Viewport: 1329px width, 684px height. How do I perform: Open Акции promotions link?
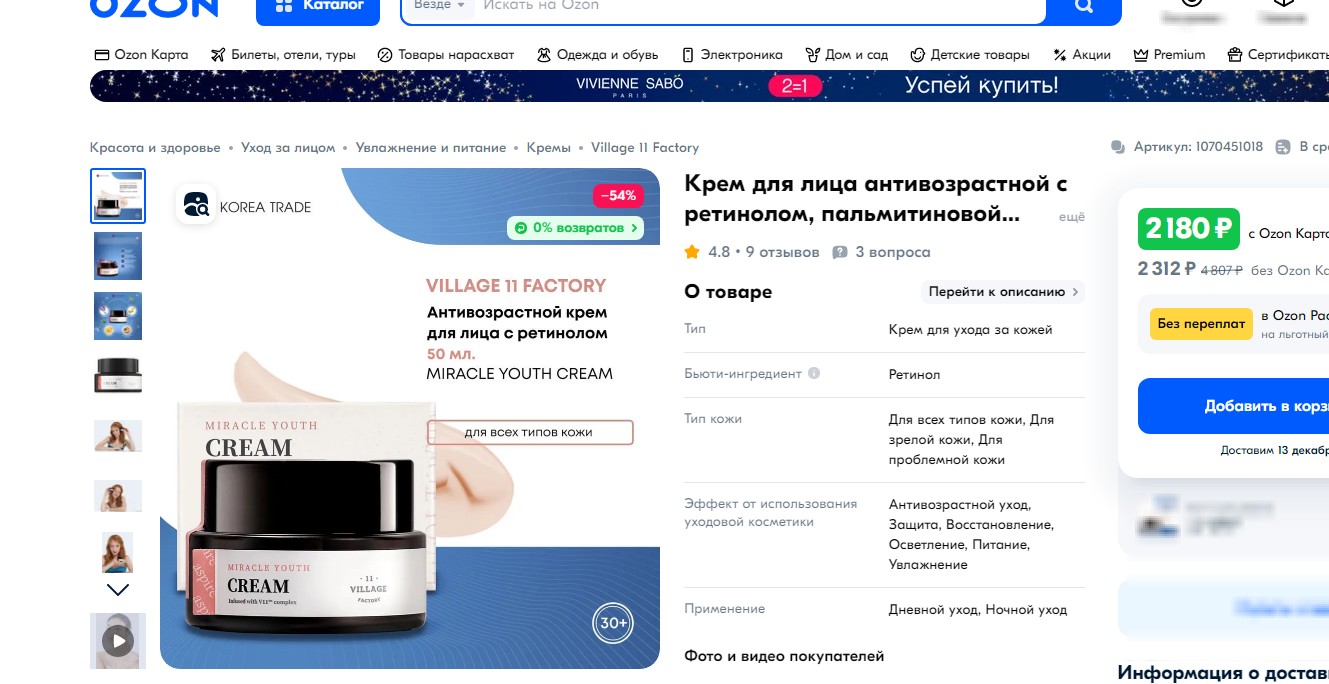[1082, 55]
